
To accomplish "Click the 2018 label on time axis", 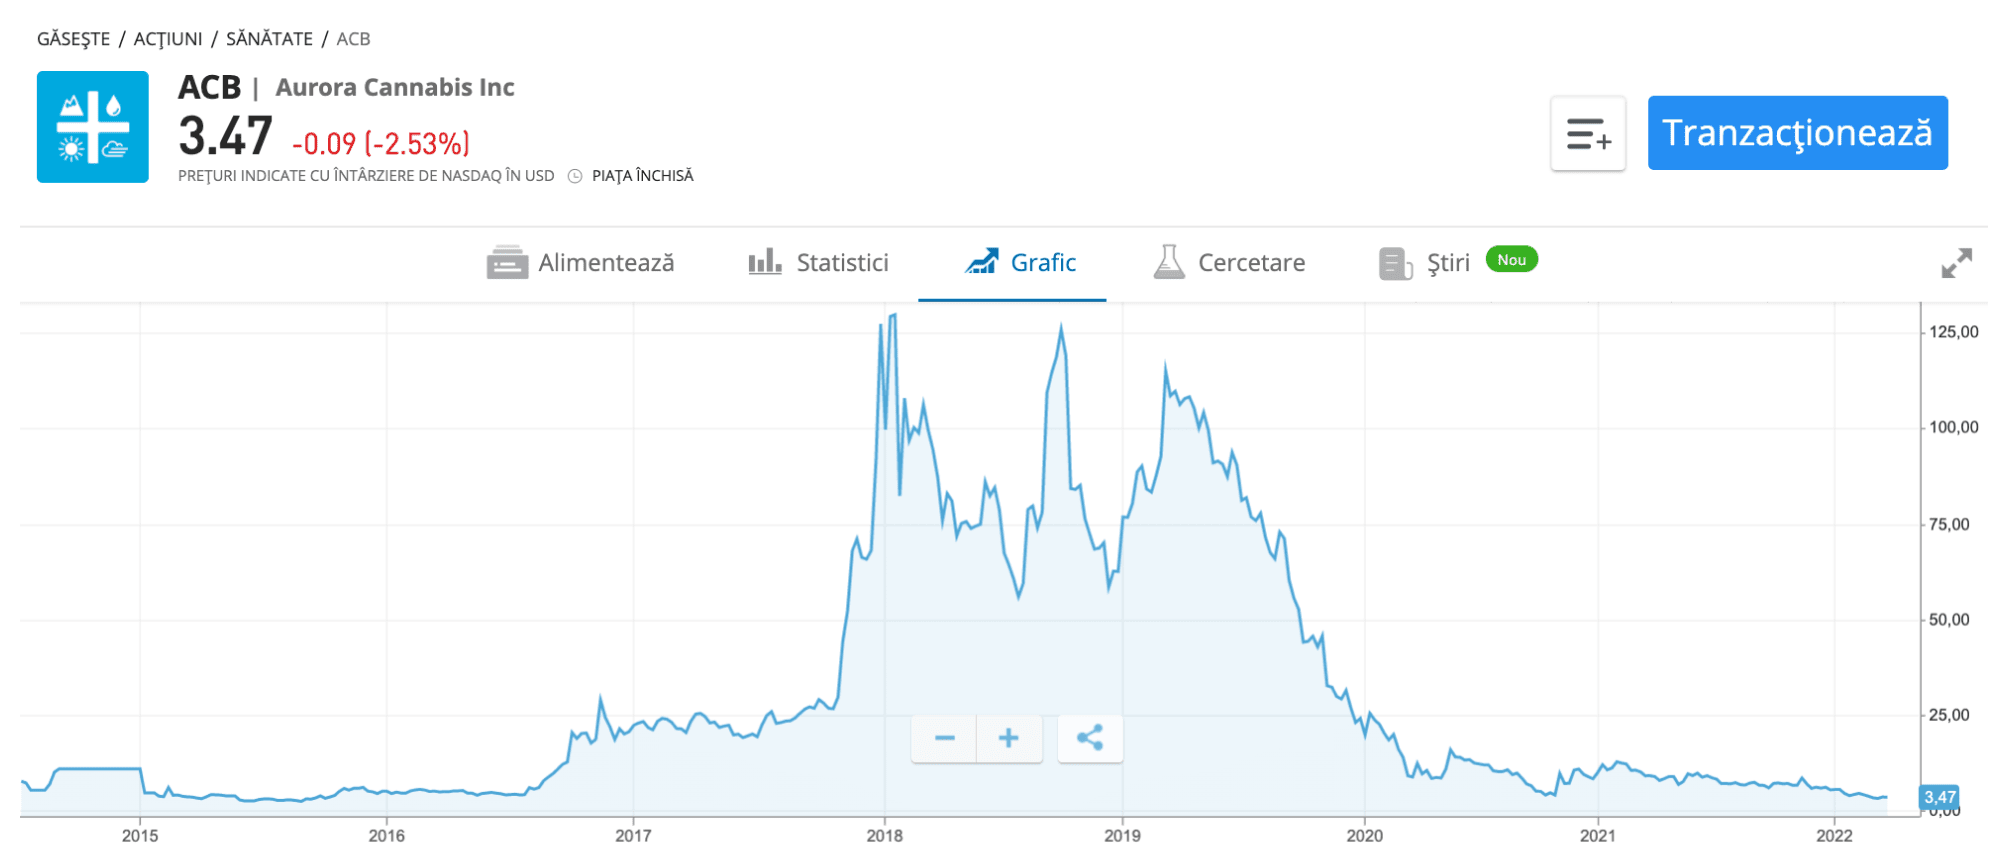I will (884, 836).
